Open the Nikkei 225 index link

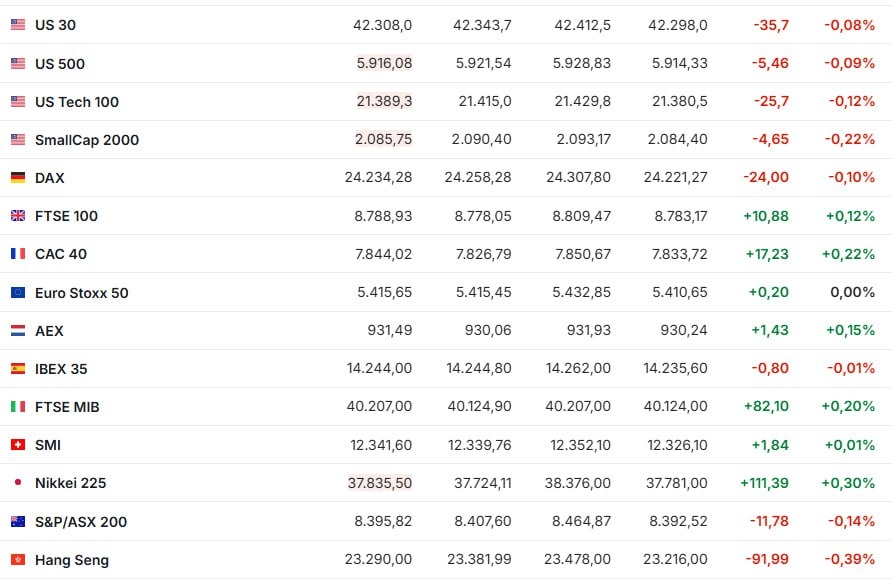pyautogui.click(x=71, y=483)
